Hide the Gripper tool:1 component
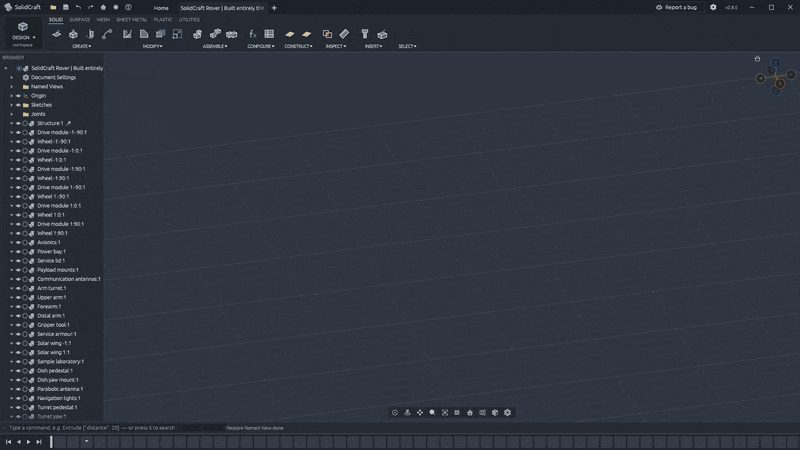The width and height of the screenshot is (800, 450). coord(18,325)
